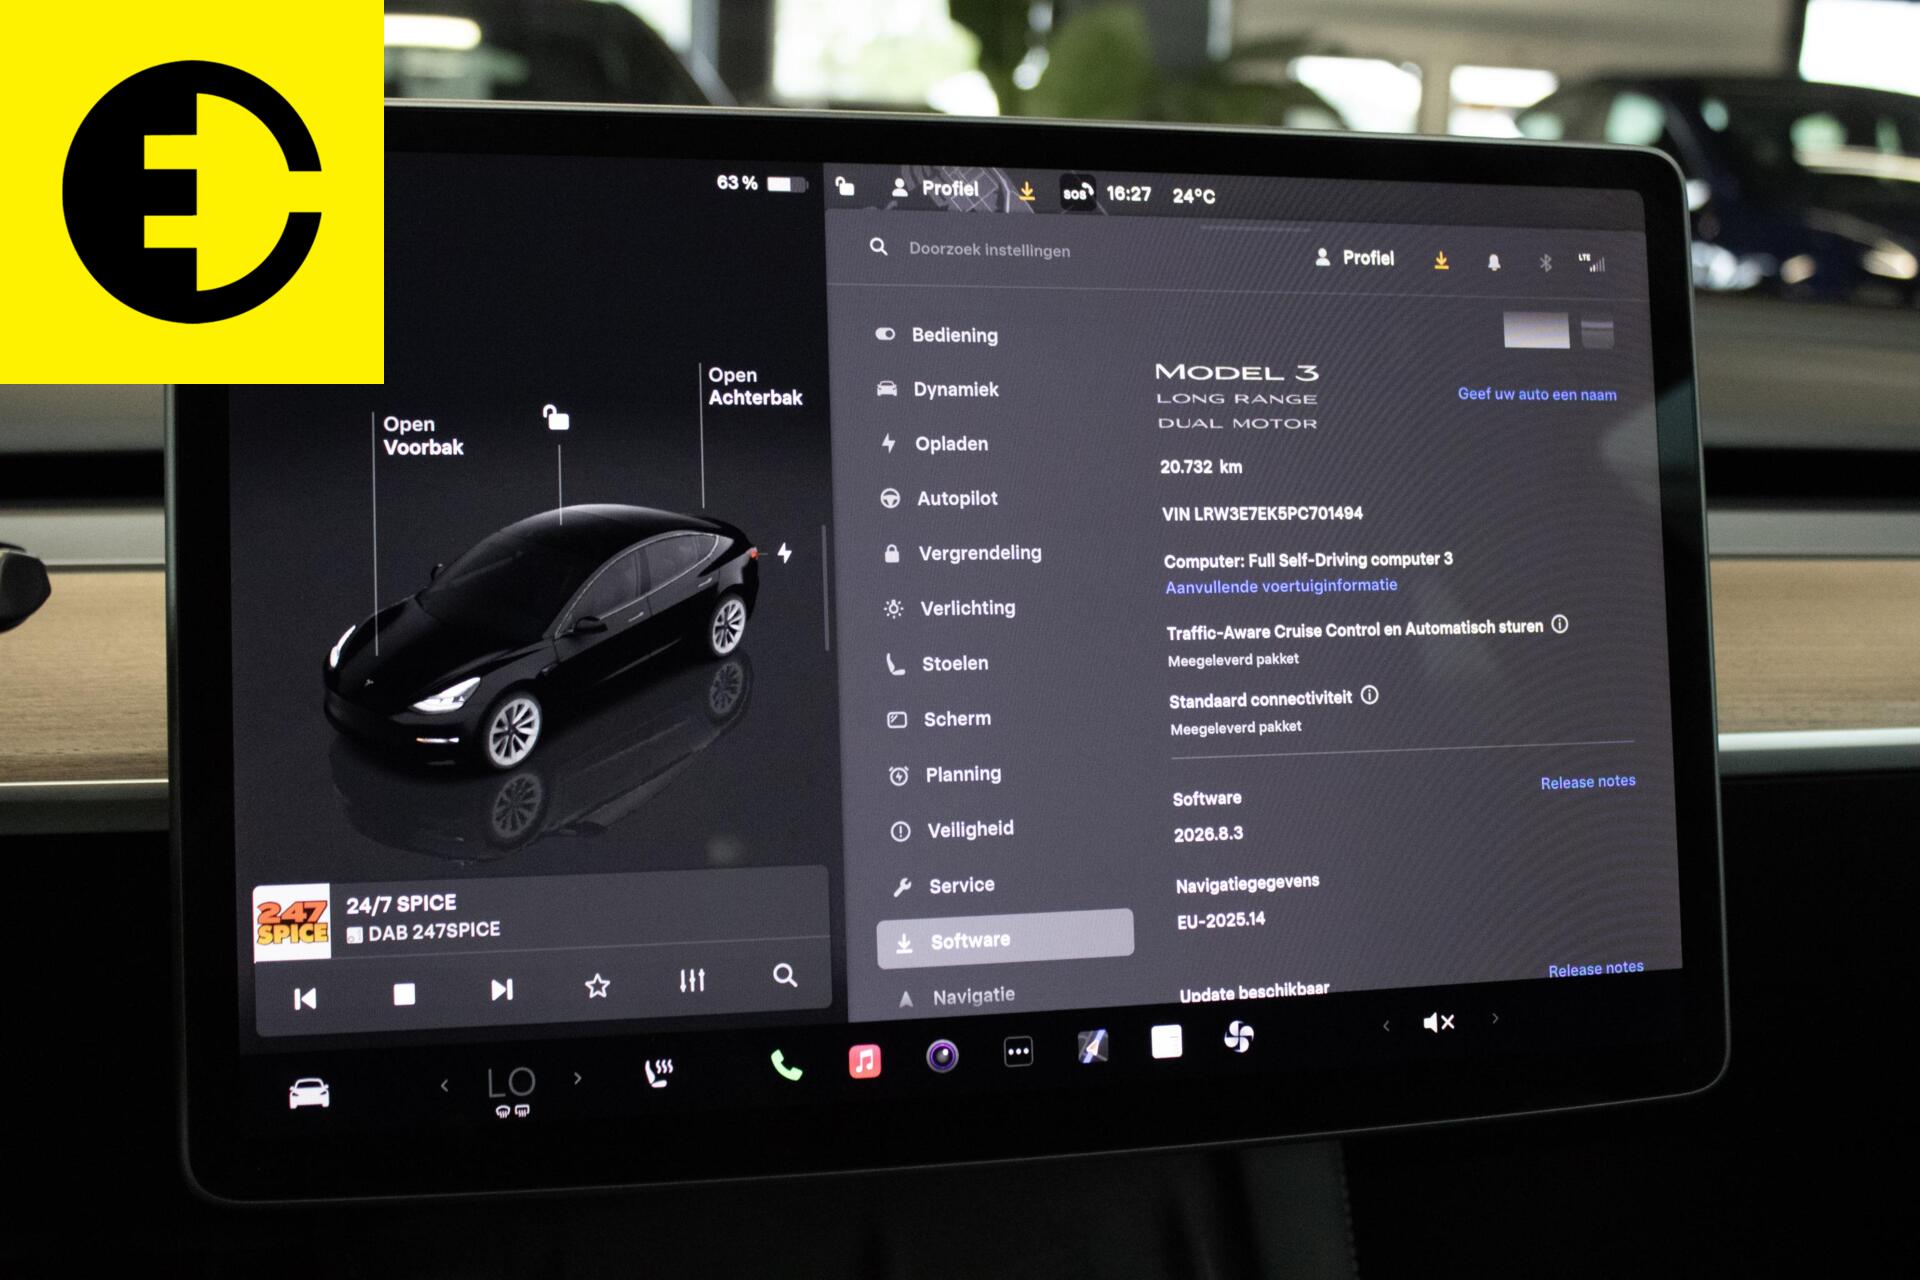Tap charge port lightning bolt icon

click(785, 552)
